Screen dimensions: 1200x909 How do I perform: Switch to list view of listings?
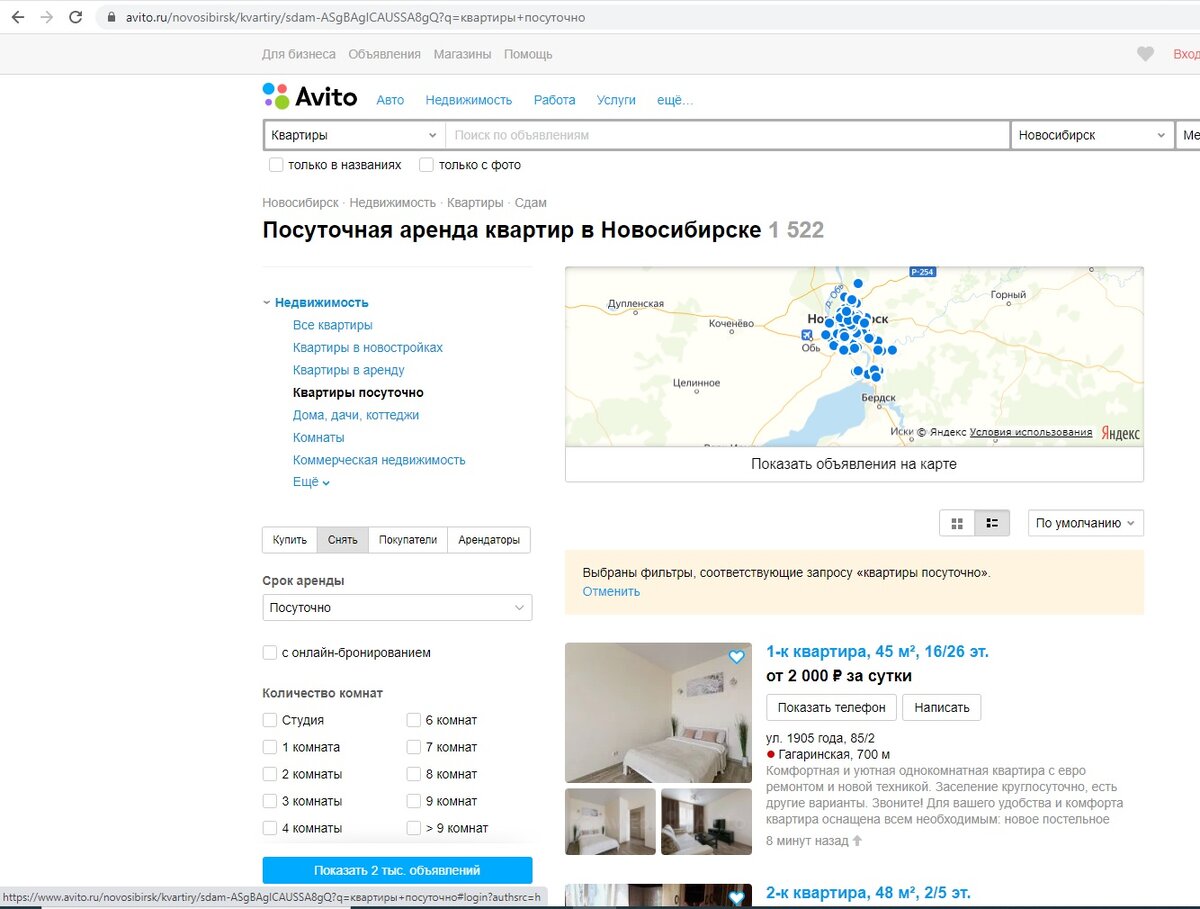[993, 522]
